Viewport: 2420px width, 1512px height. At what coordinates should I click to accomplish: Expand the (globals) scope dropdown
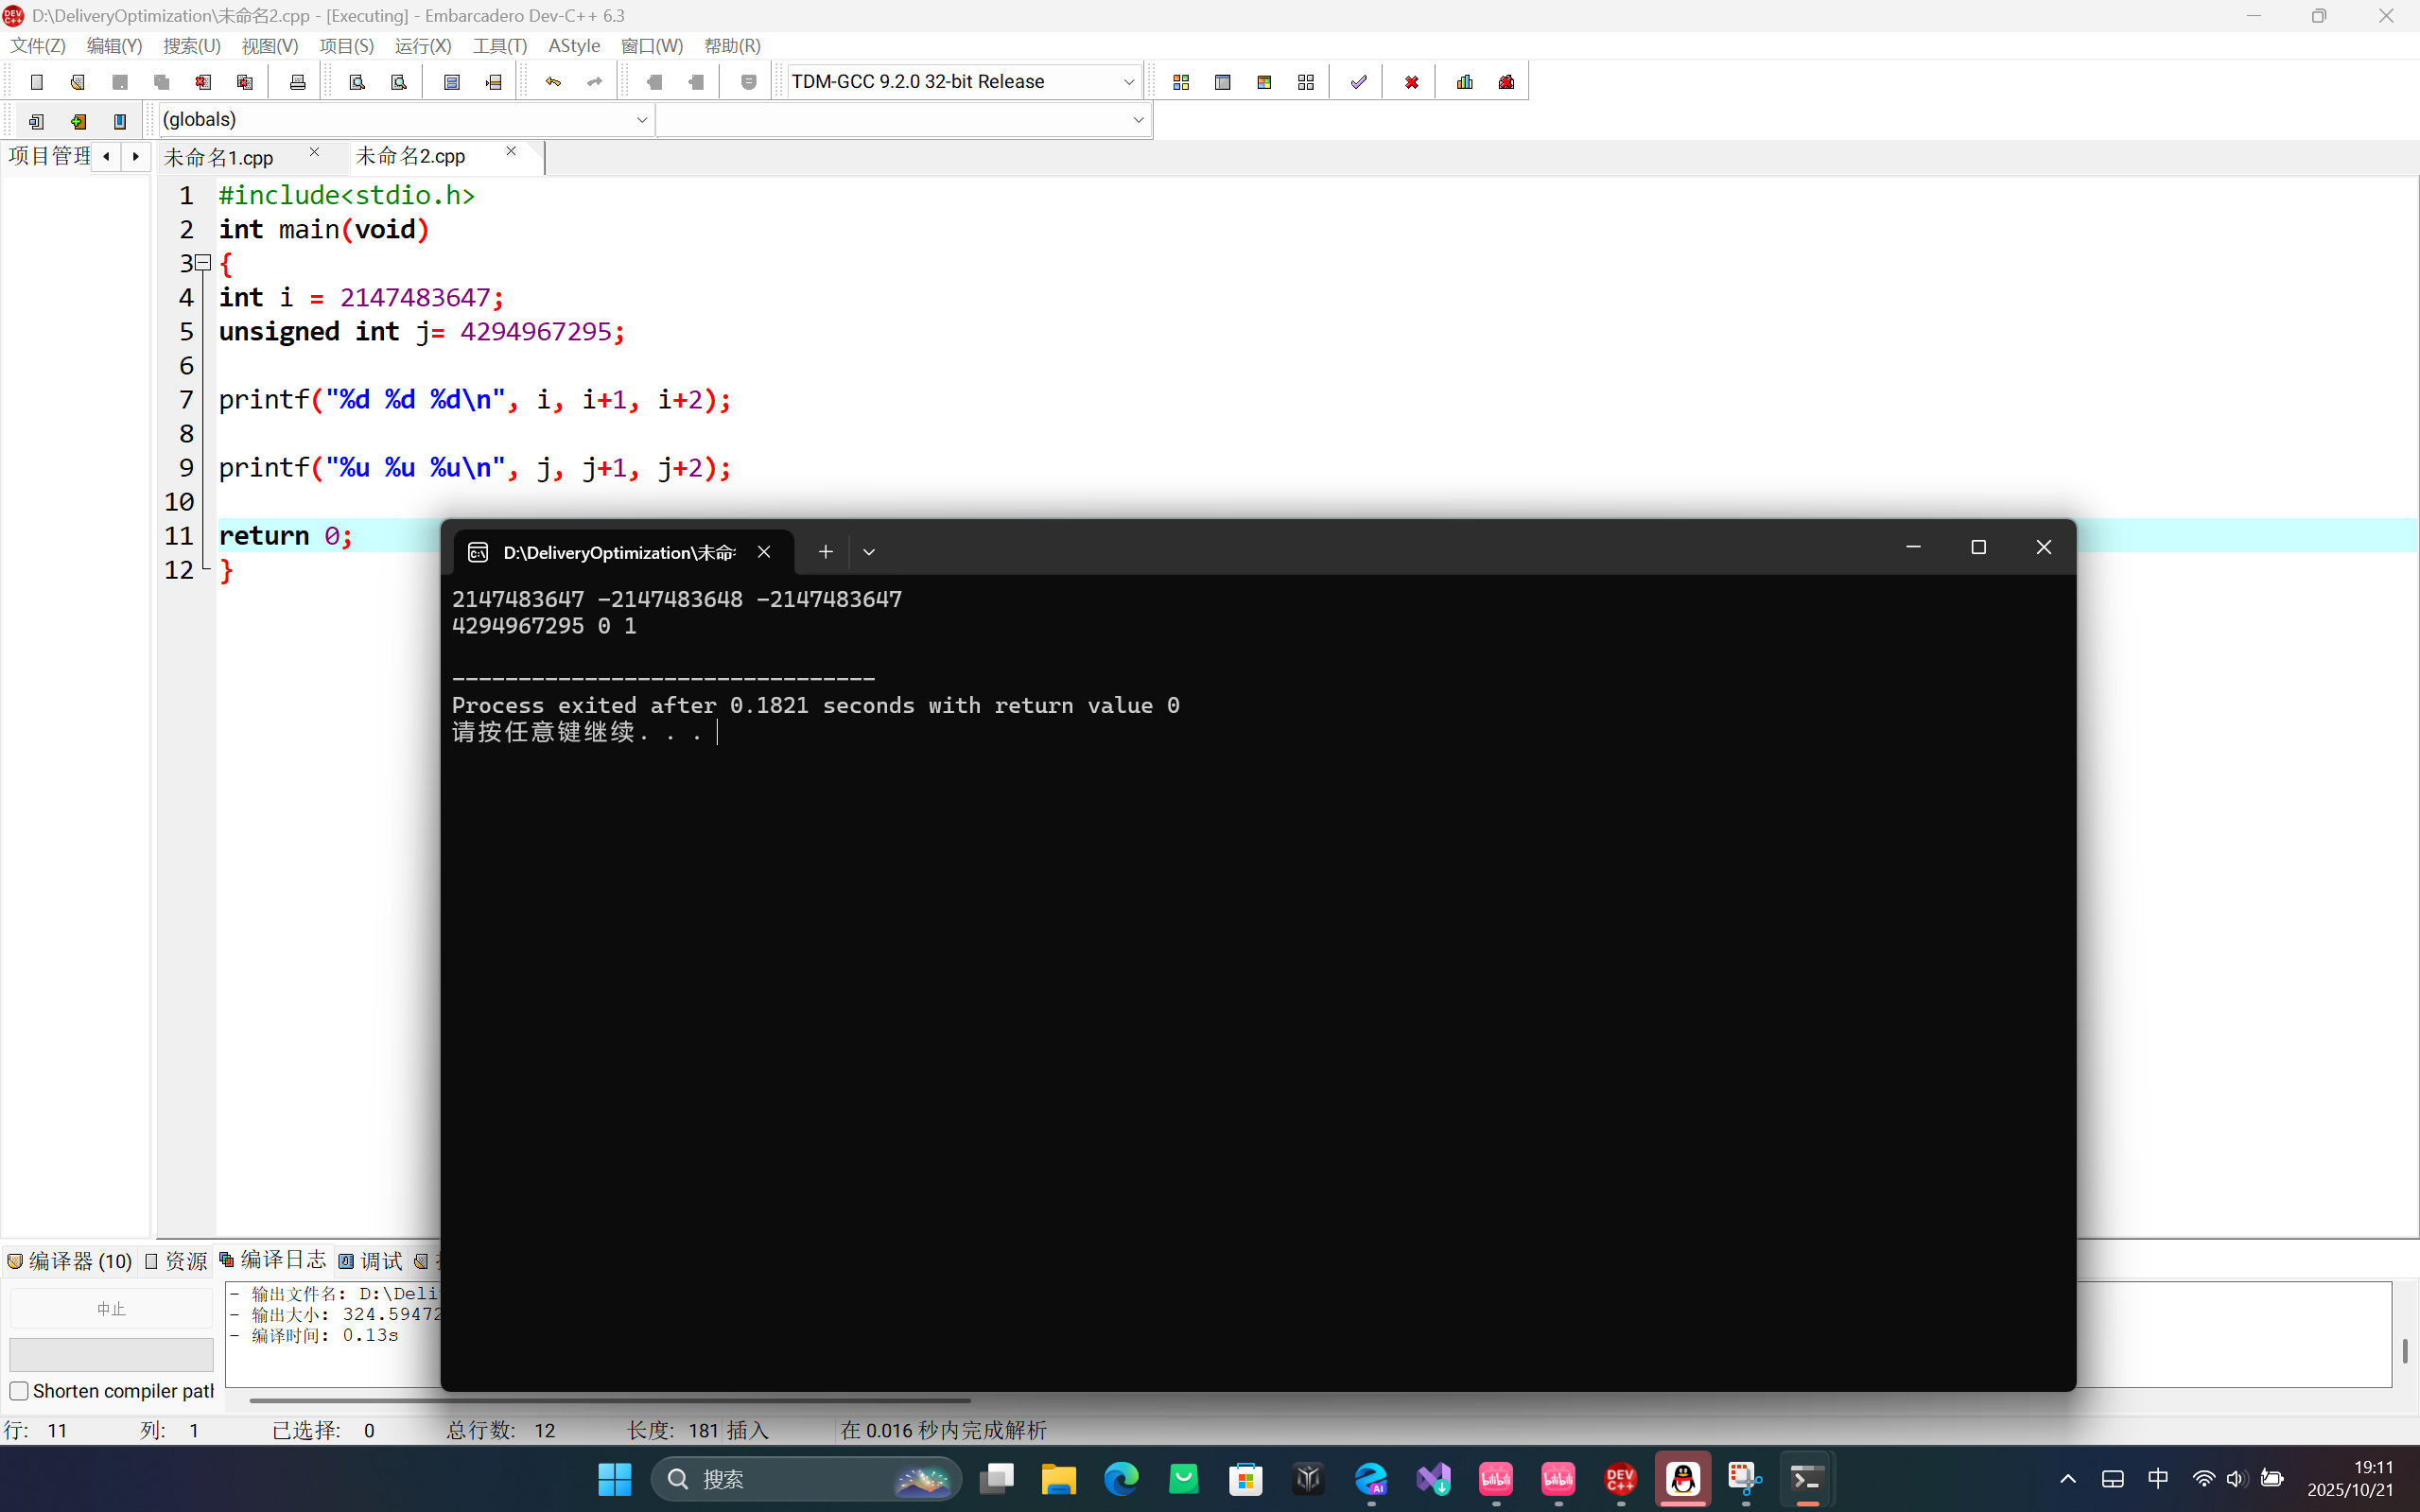point(641,120)
